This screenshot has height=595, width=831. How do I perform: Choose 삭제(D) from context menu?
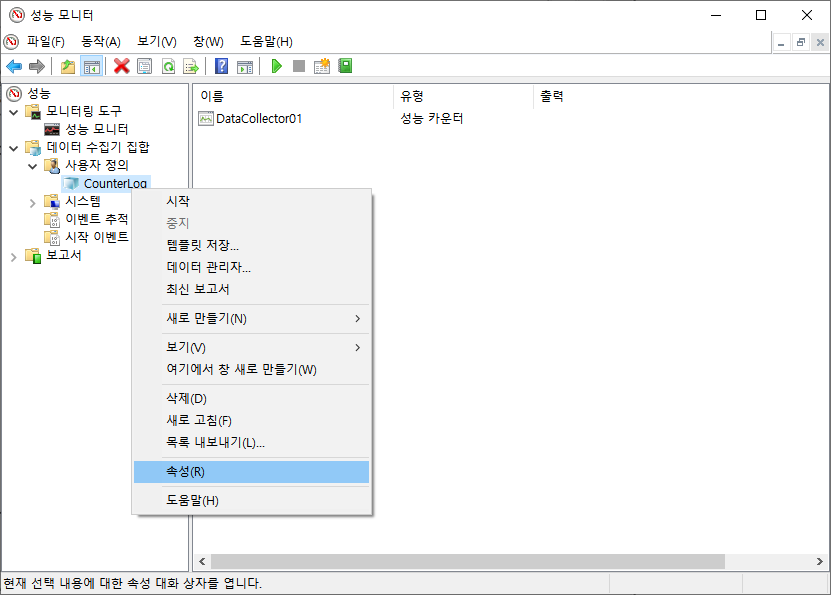(251, 398)
